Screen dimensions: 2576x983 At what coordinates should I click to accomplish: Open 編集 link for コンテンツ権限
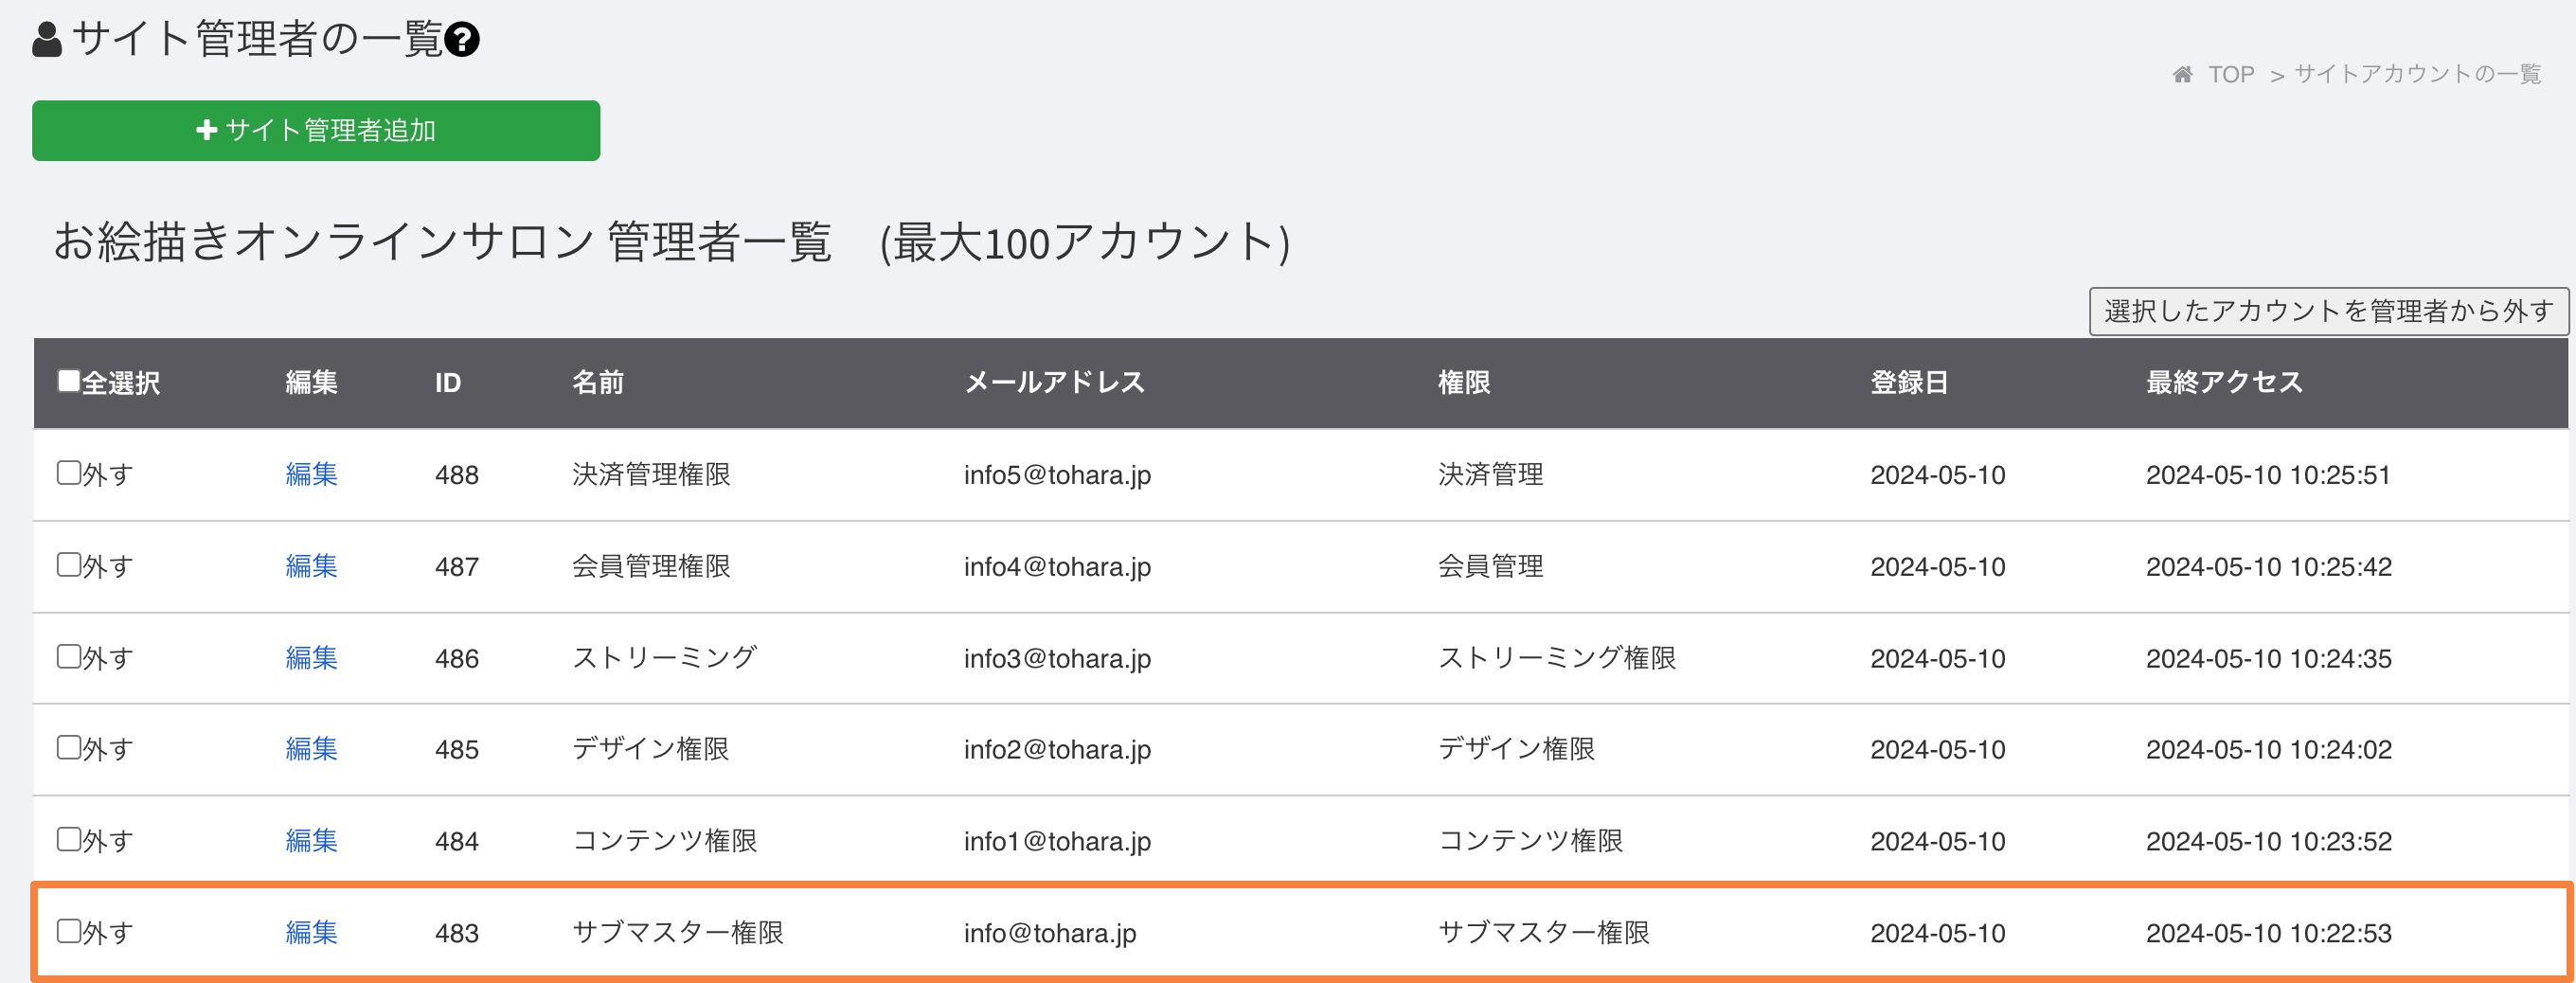[311, 841]
